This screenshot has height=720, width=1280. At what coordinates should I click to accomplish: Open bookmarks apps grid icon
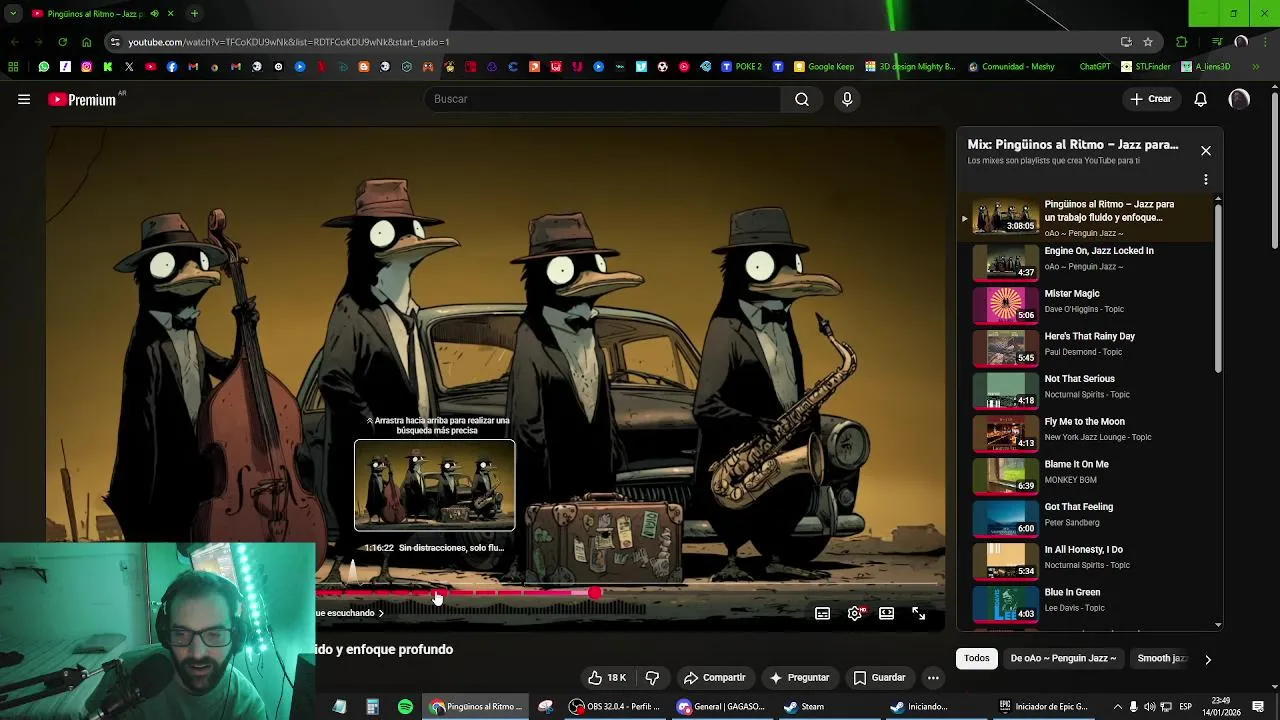pos(13,67)
